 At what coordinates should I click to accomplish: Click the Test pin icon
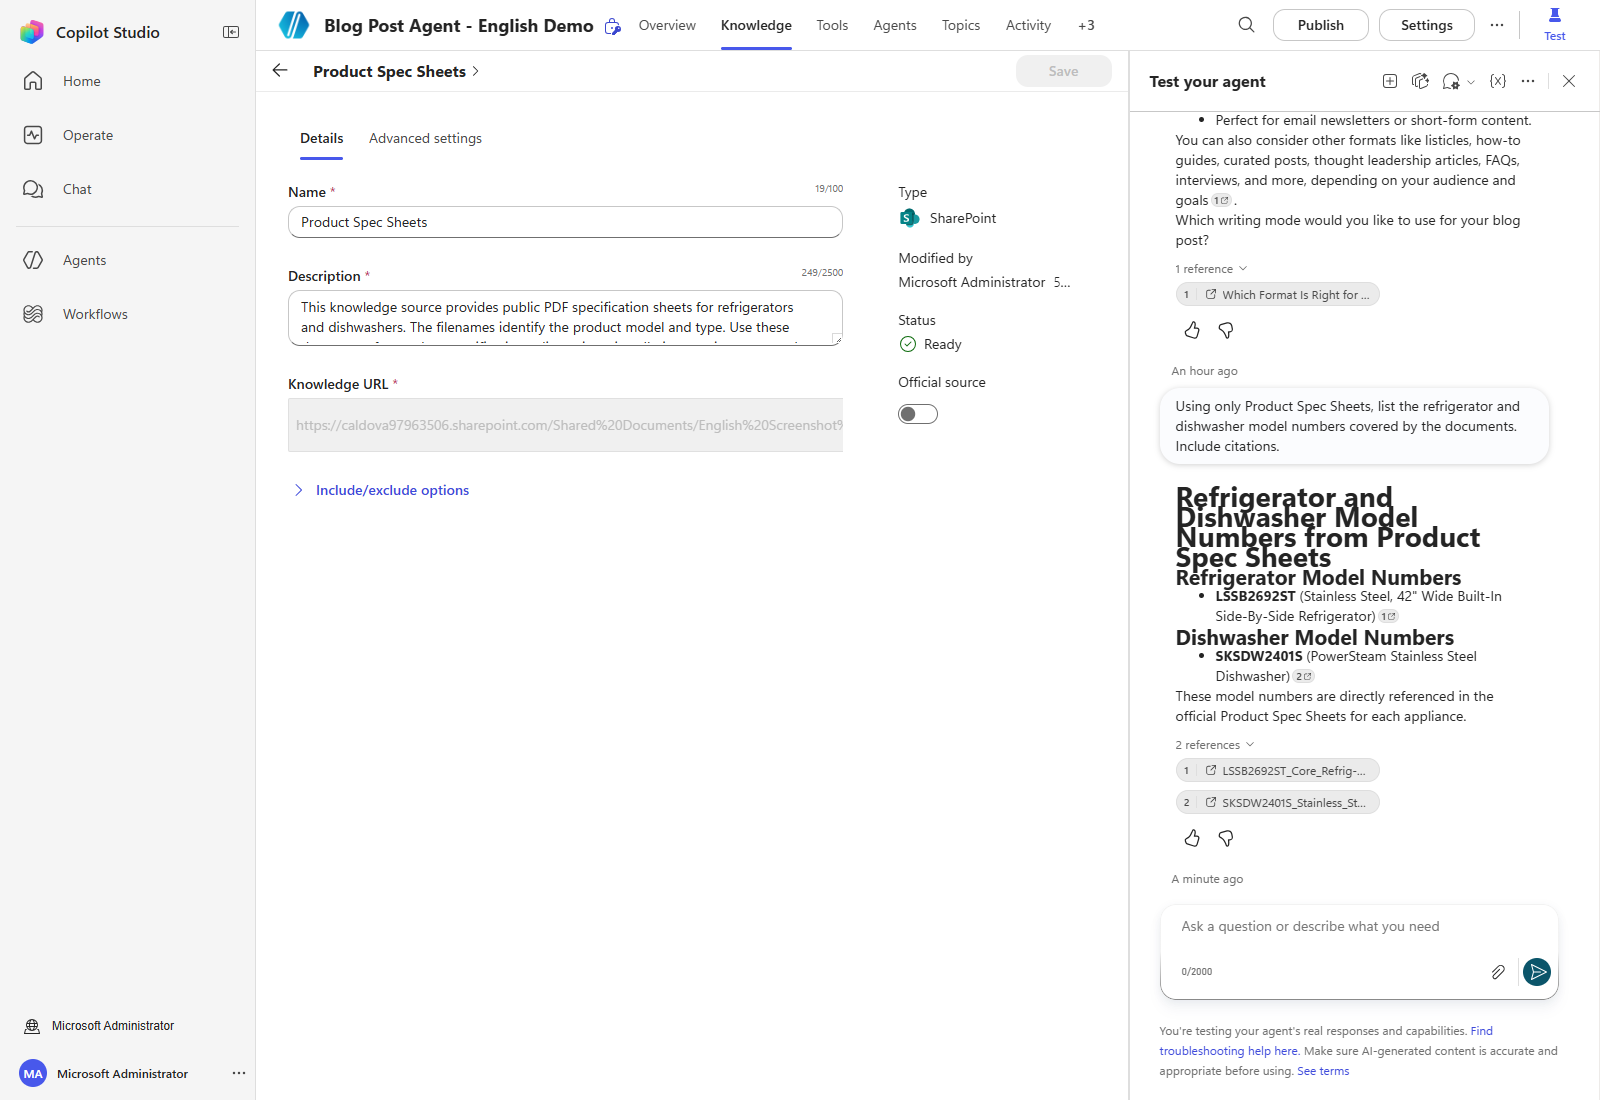point(1555,24)
